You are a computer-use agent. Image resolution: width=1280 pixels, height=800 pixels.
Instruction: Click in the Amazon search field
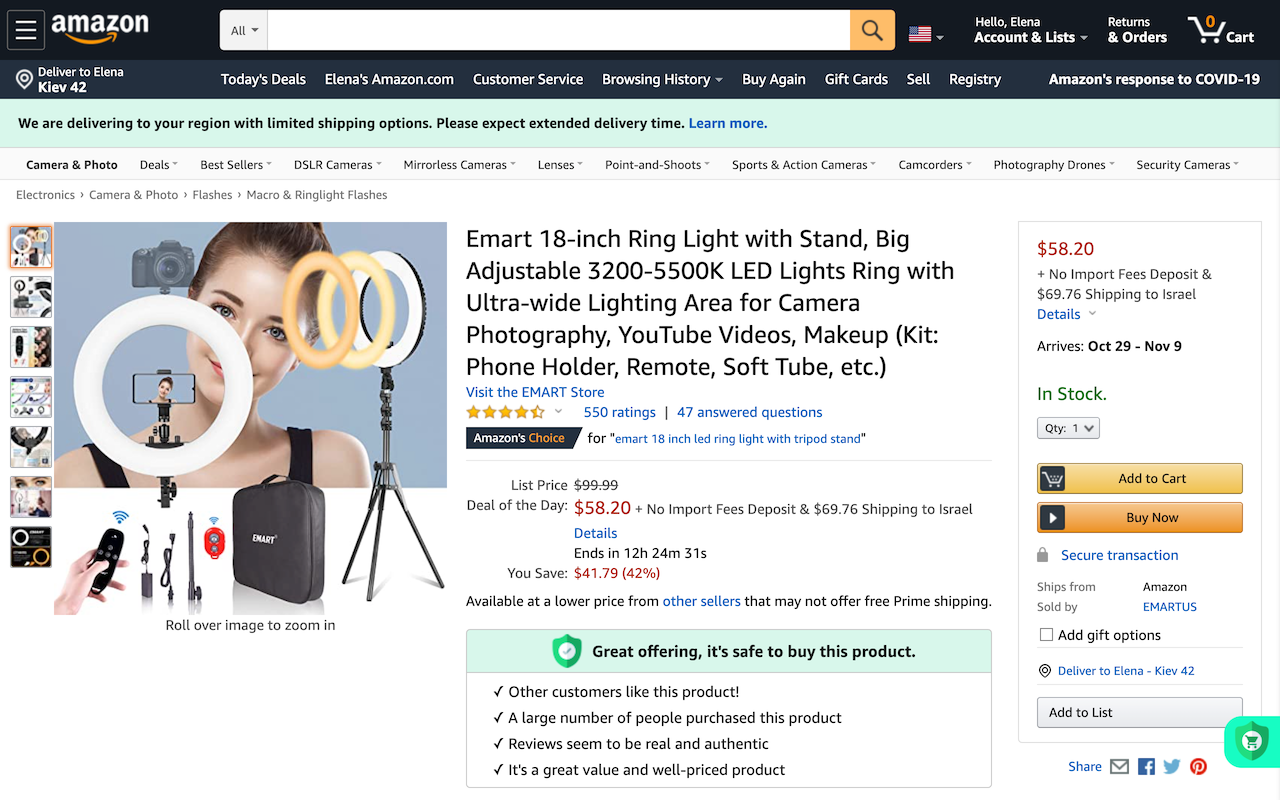pos(558,30)
